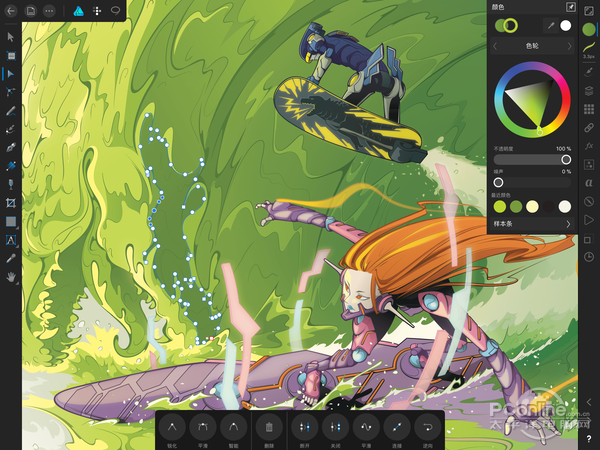Select the Rectangle shape tool
Viewport: 600px width, 450px height.
11,222
